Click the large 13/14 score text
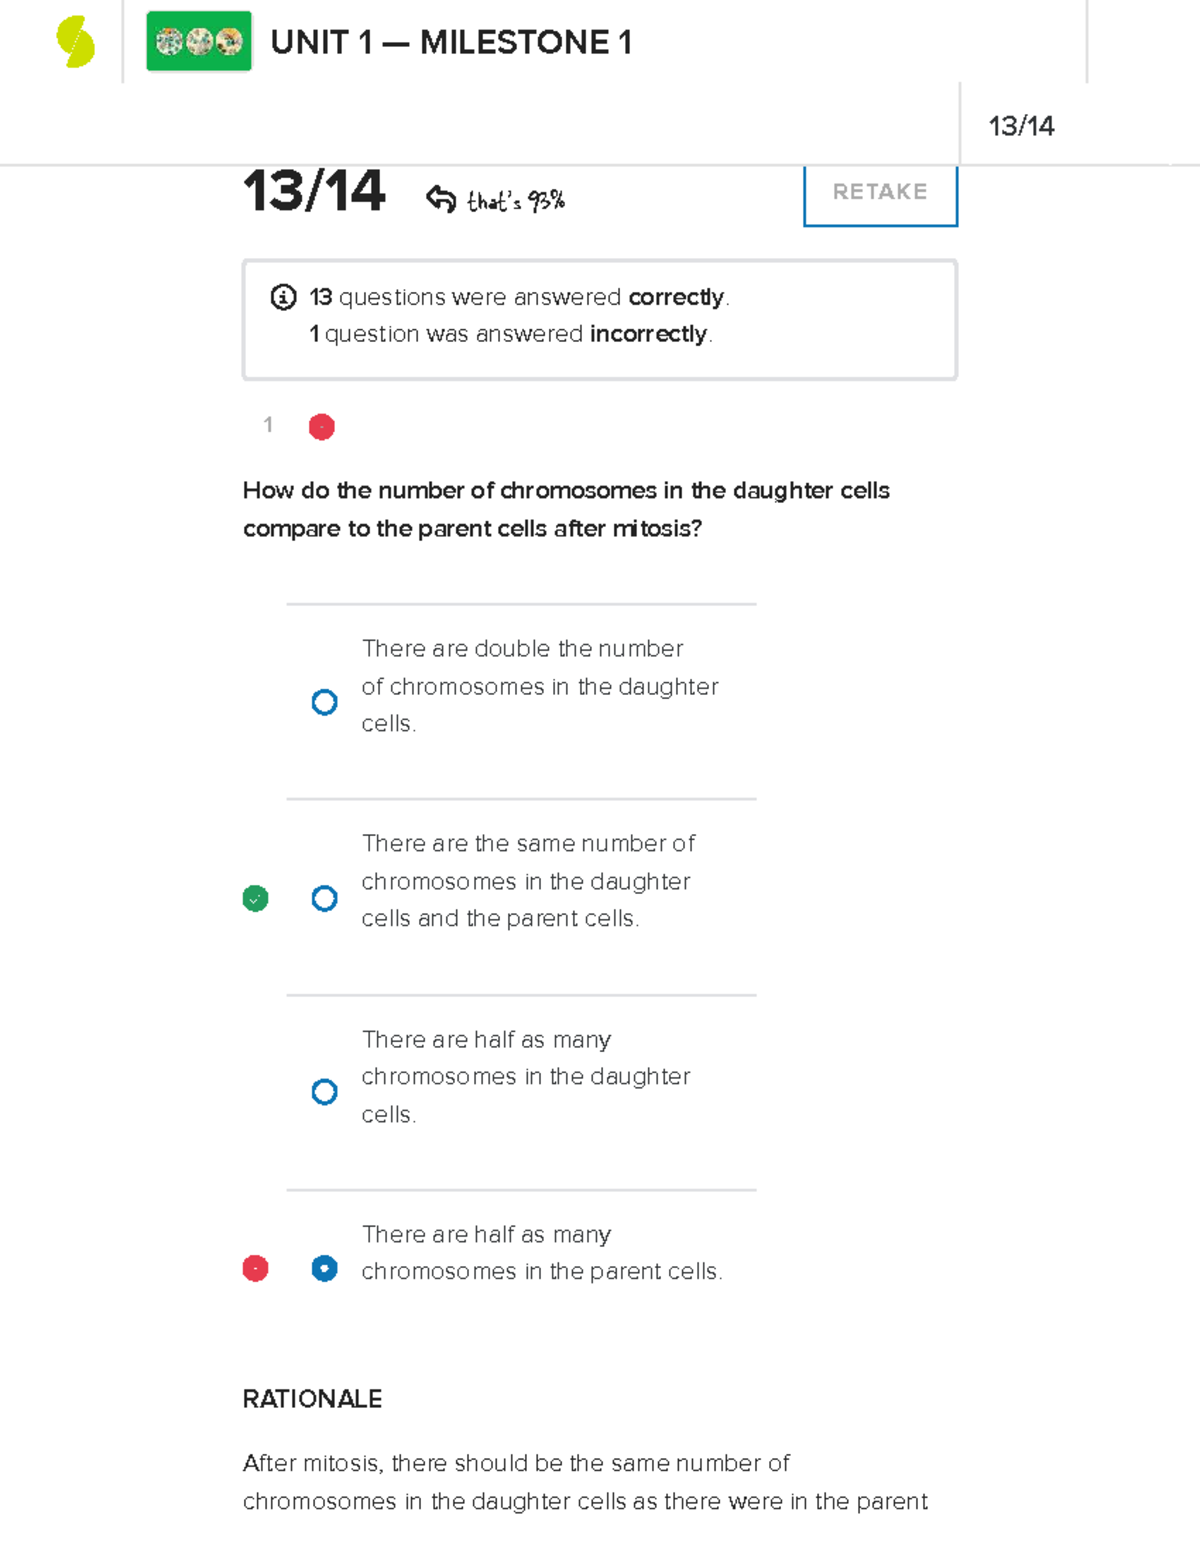1200x1553 pixels. click(x=314, y=190)
